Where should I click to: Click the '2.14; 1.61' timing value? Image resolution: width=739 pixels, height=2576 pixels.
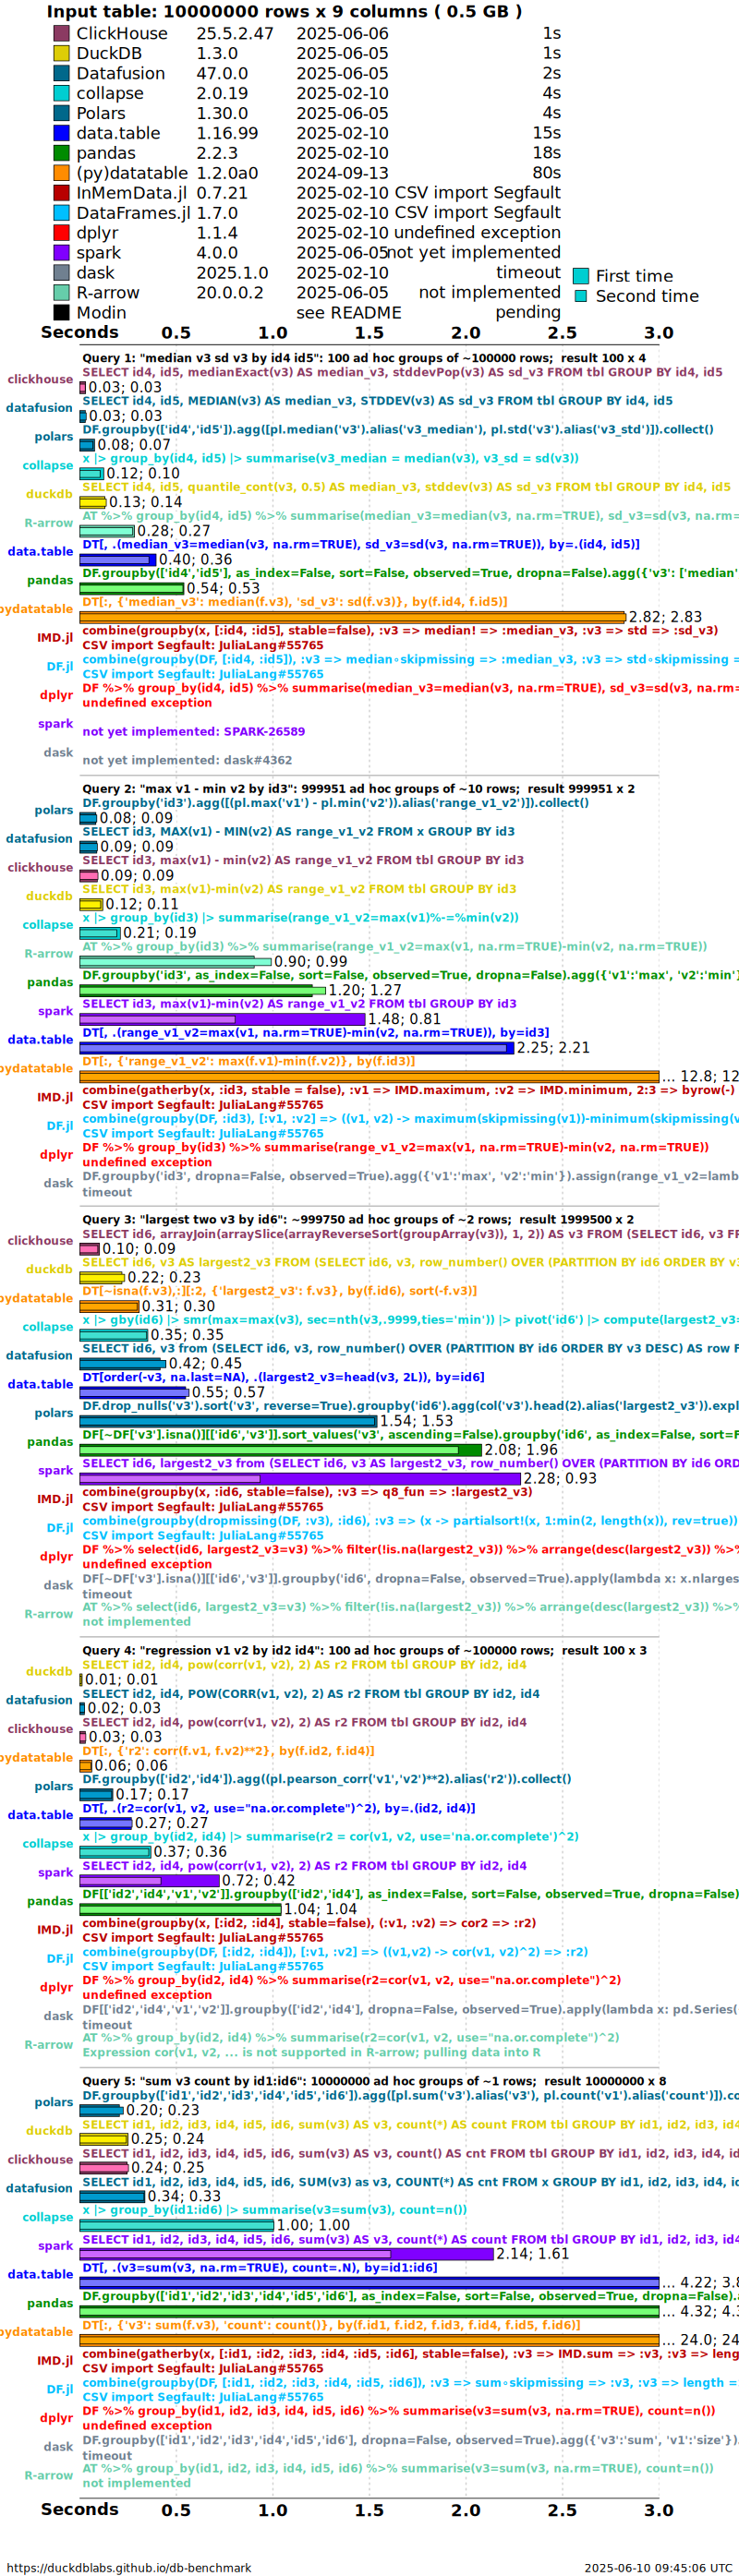pos(533,2254)
